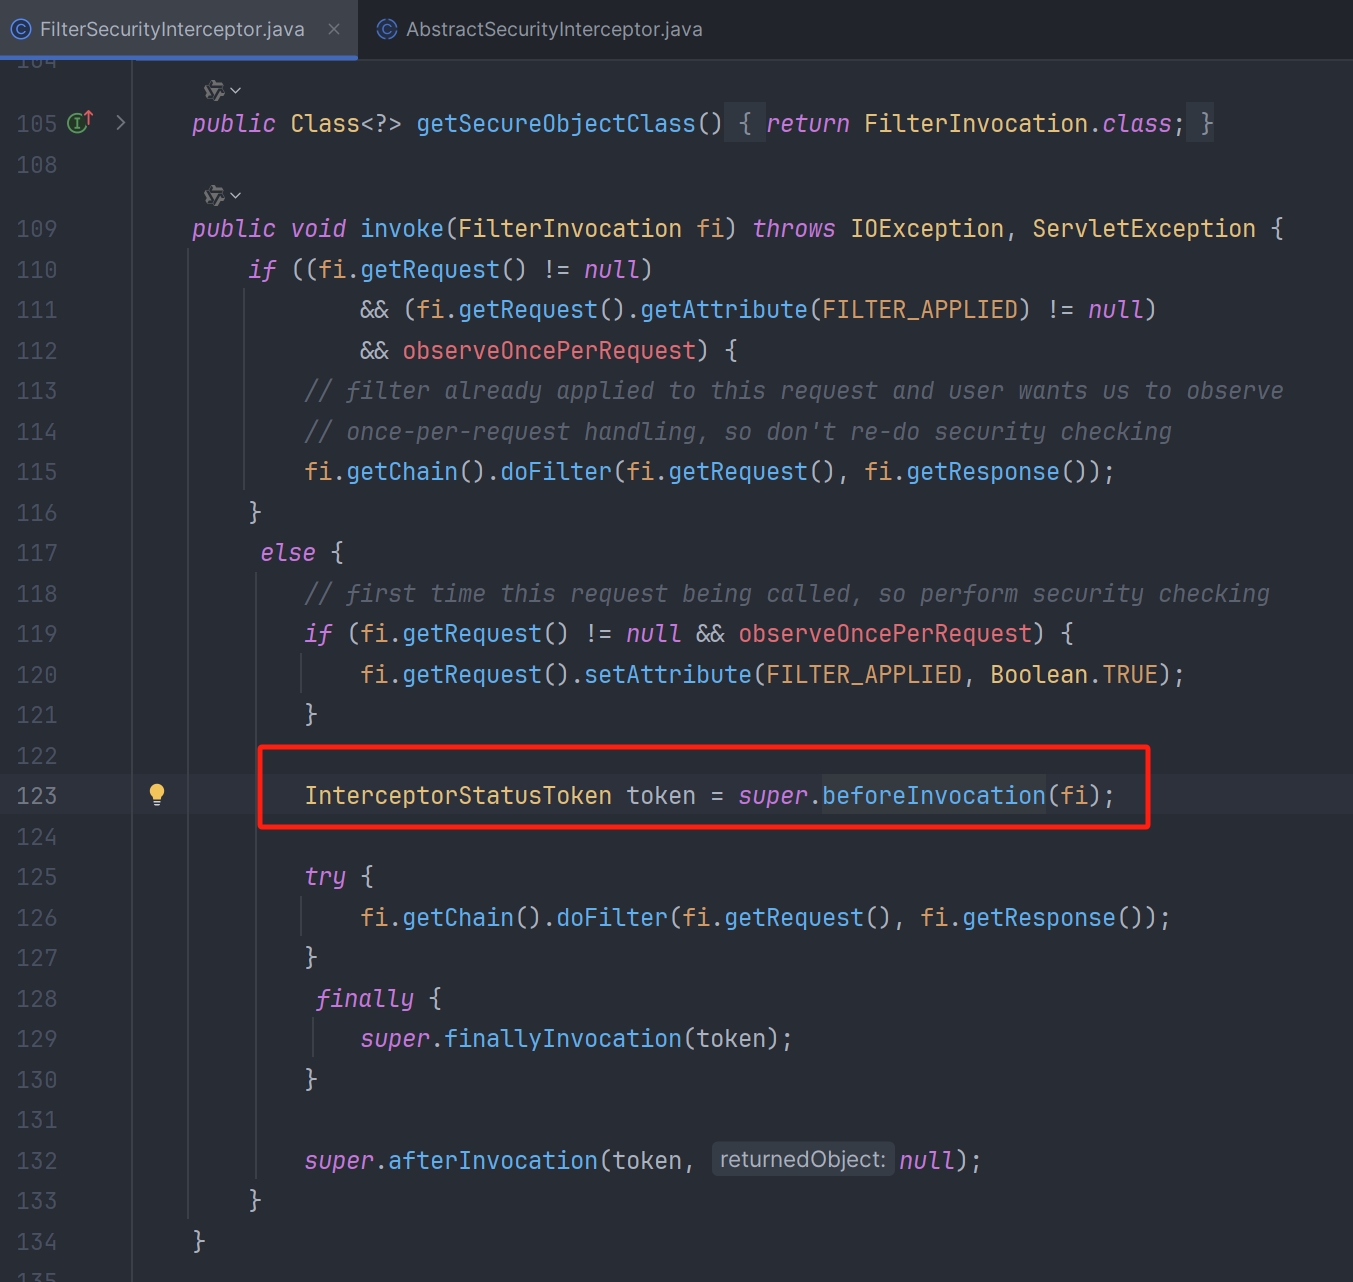Viewport: 1353px width, 1282px height.
Task: Click the returnedObject inlay hint
Action: 802,1160
